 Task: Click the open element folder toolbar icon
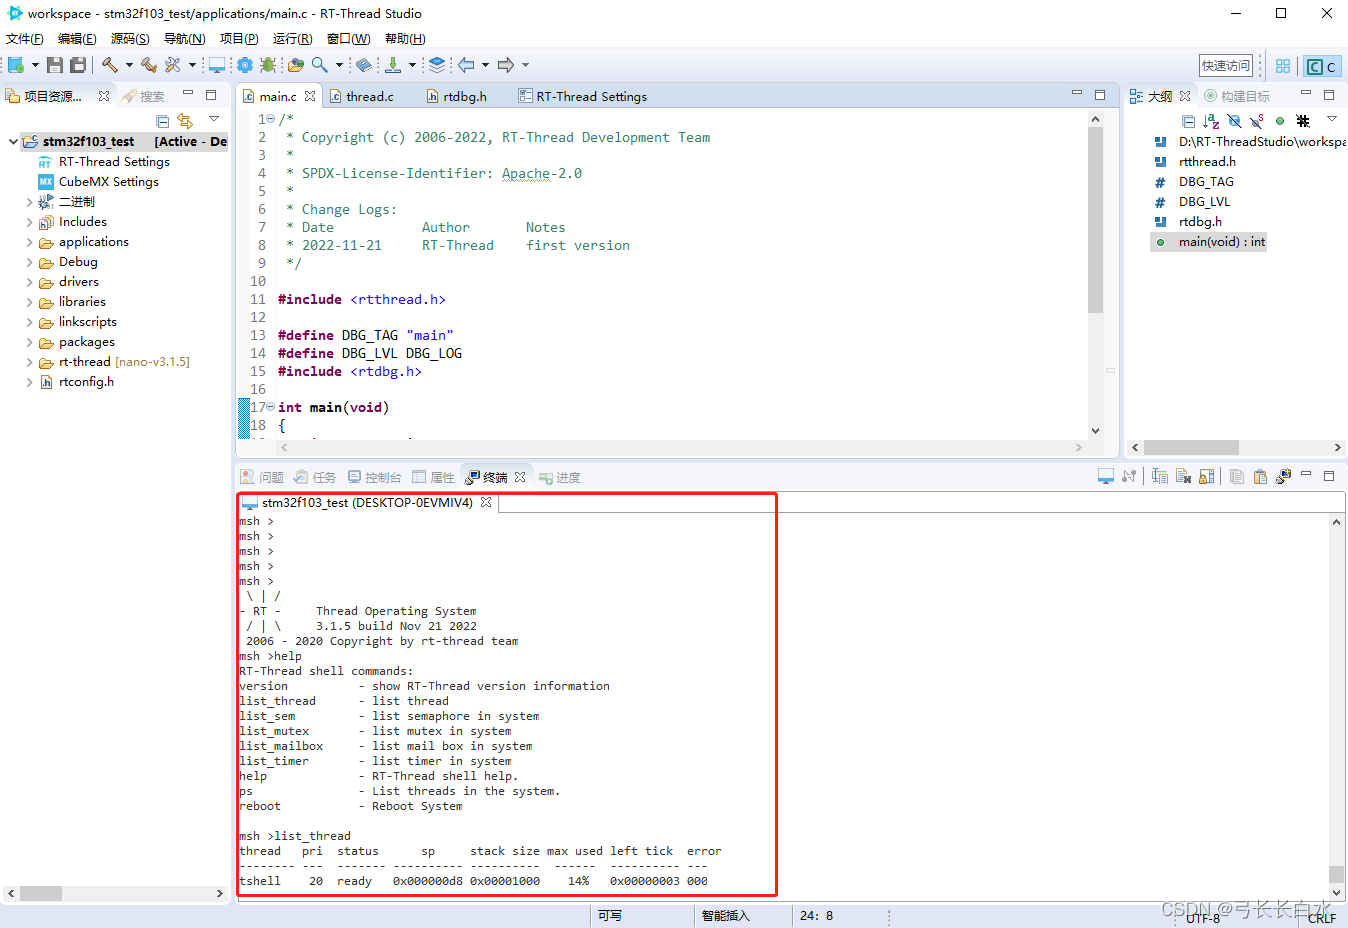coord(296,65)
